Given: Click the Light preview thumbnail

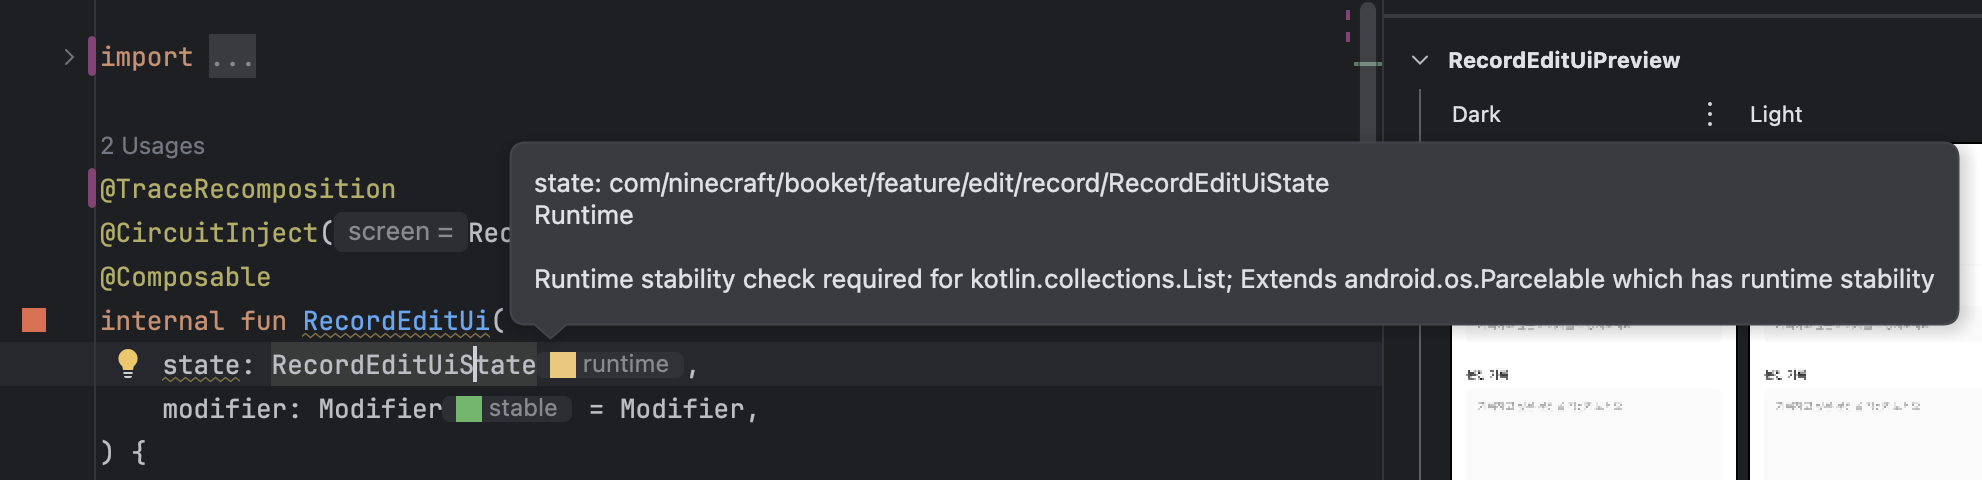Looking at the screenshot, I should pos(1866,402).
